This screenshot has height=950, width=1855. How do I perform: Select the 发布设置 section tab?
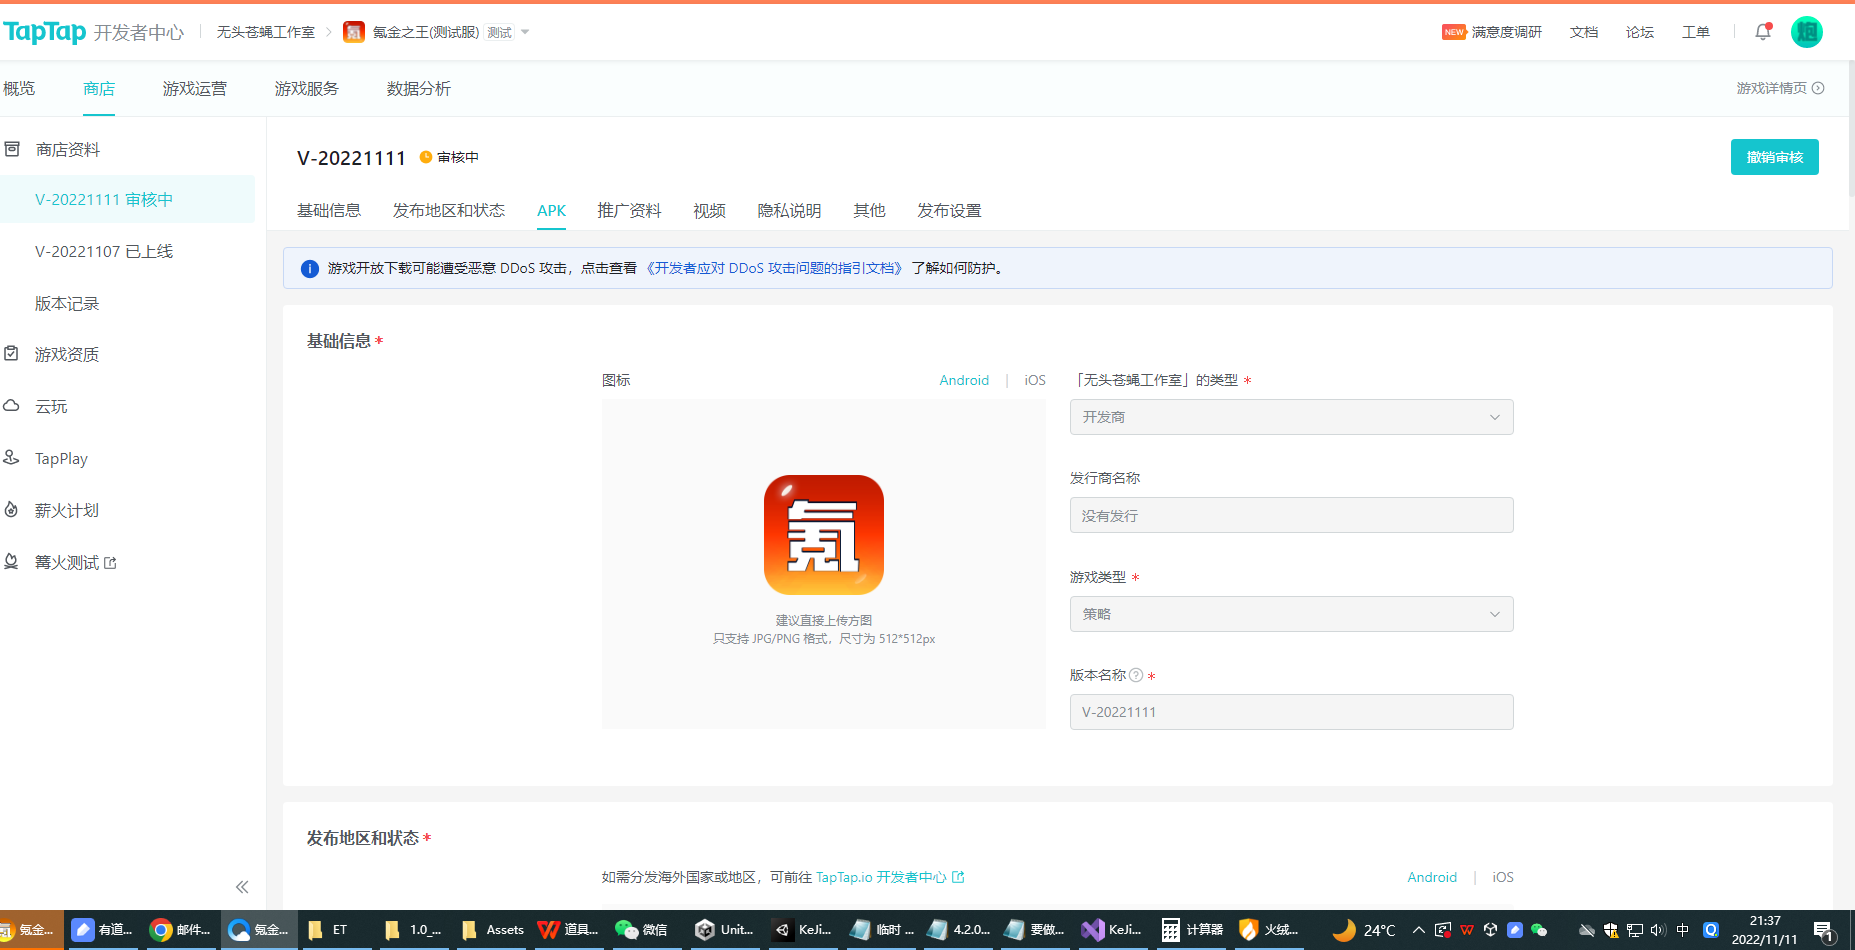click(950, 210)
